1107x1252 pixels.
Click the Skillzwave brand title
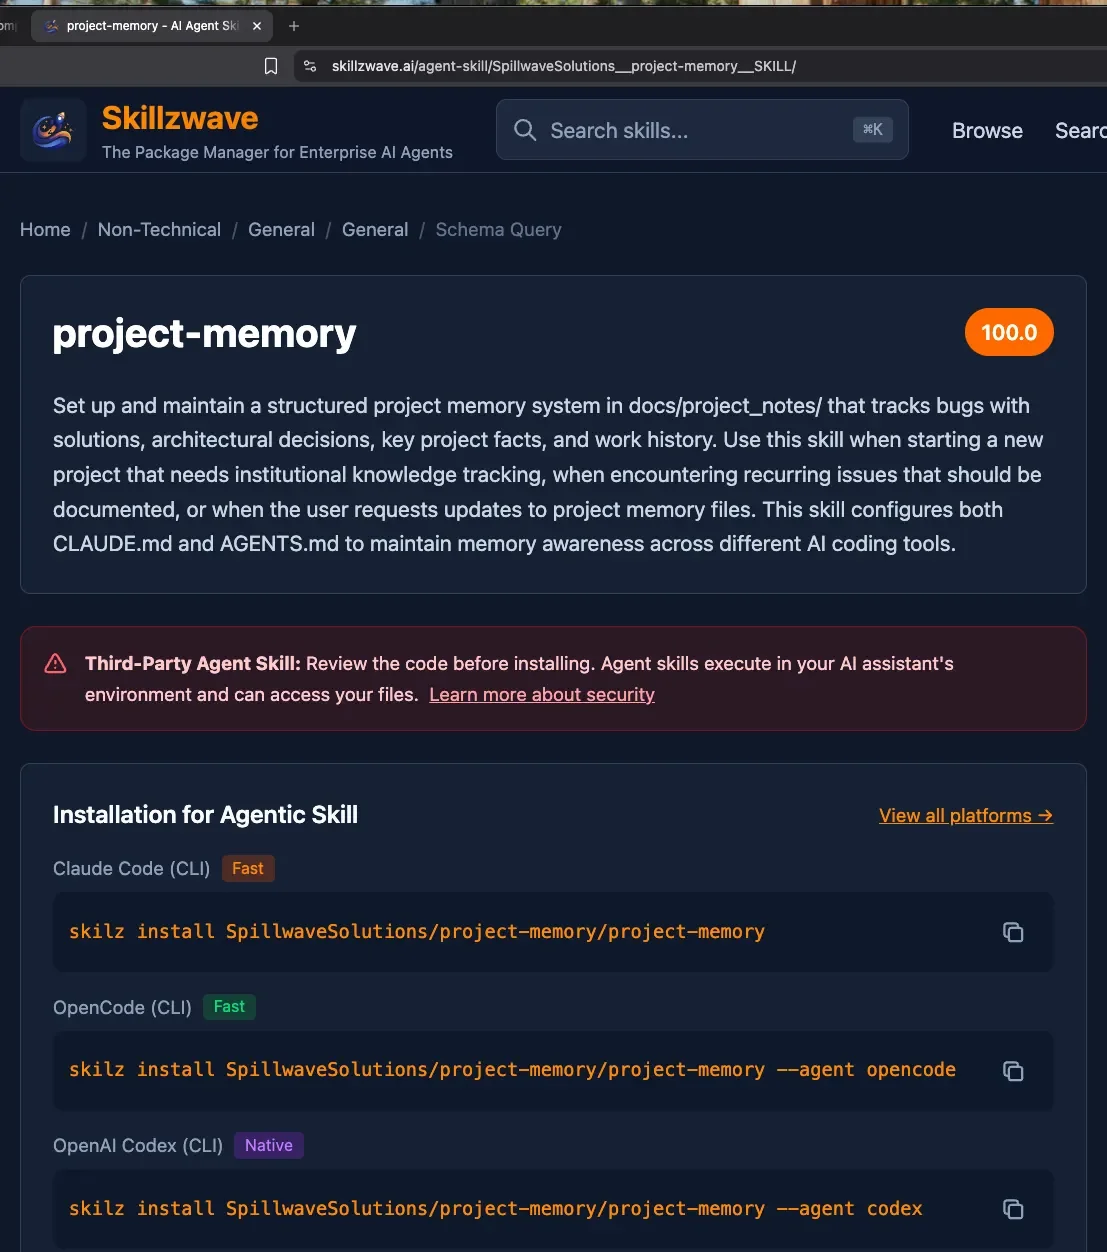180,118
